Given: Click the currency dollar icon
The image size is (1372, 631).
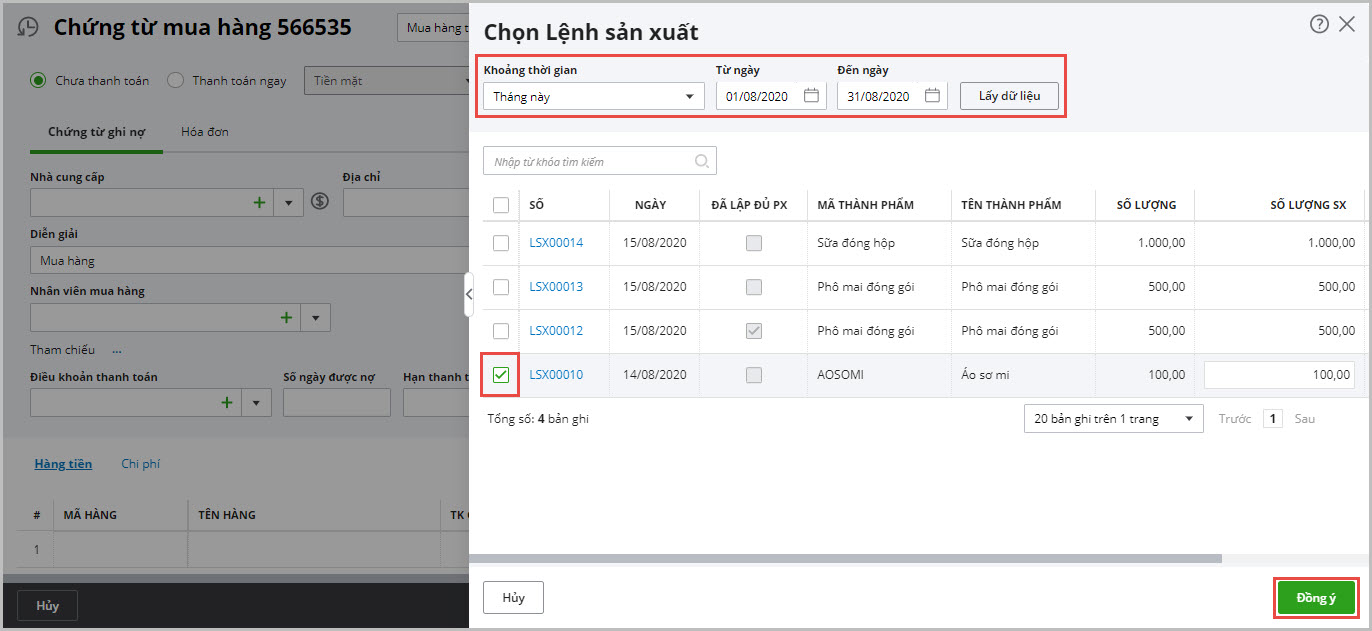Looking at the screenshot, I should click(x=320, y=202).
